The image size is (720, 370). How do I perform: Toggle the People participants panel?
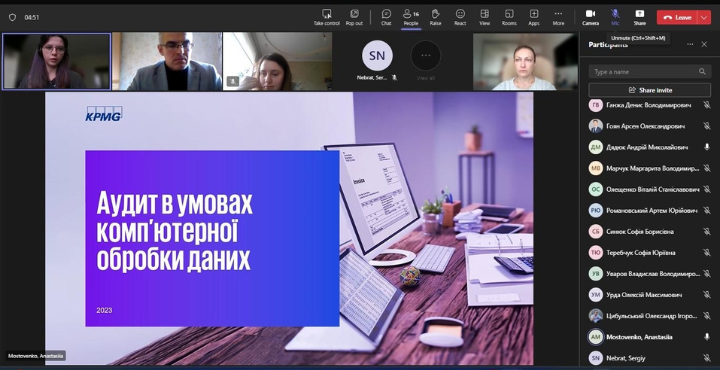[411, 17]
